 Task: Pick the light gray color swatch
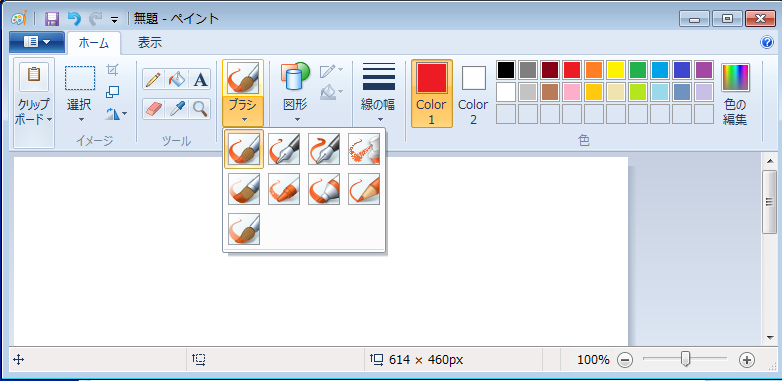(x=528, y=92)
